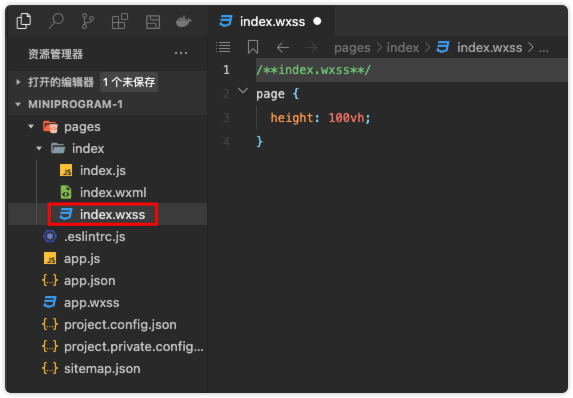Click the JS icon beside index.js

pyautogui.click(x=66, y=170)
